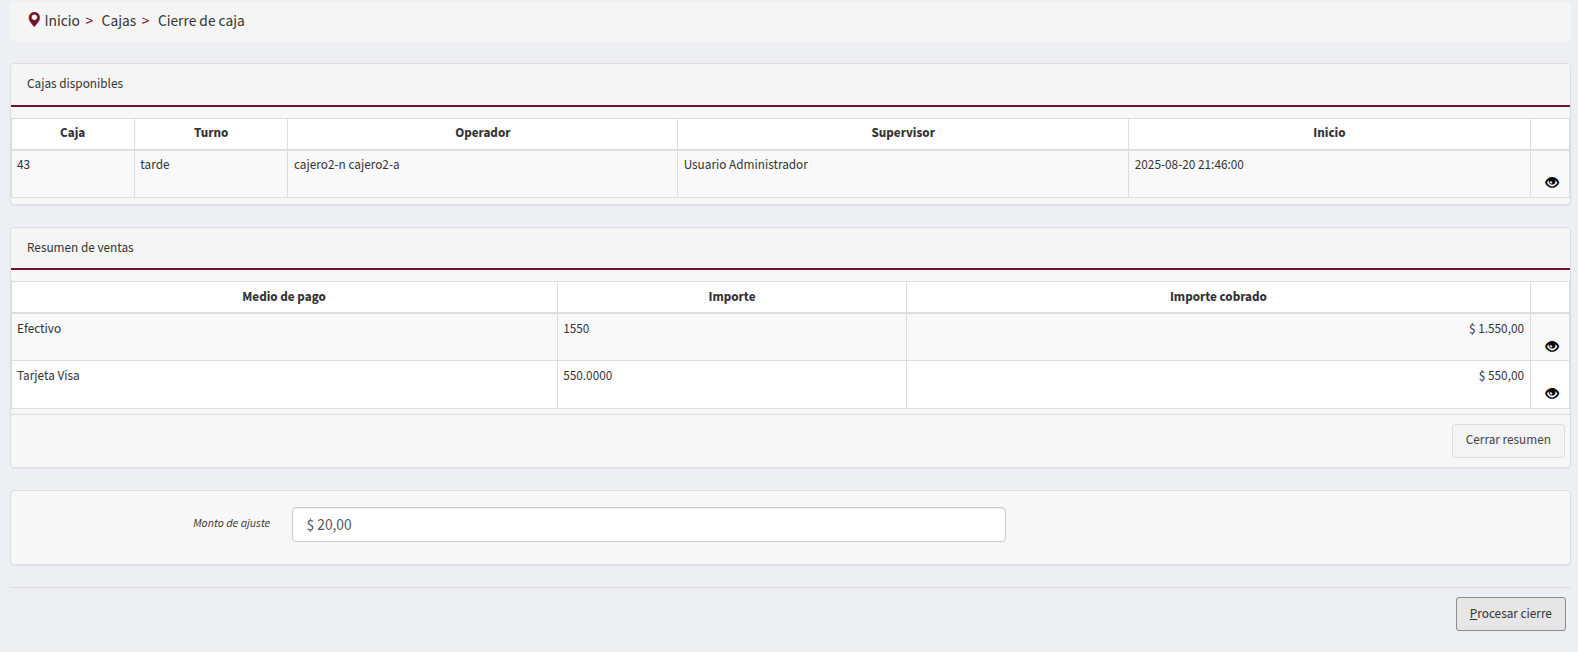1578x652 pixels.
Task: Click the Medio de pago column header
Action: [284, 297]
